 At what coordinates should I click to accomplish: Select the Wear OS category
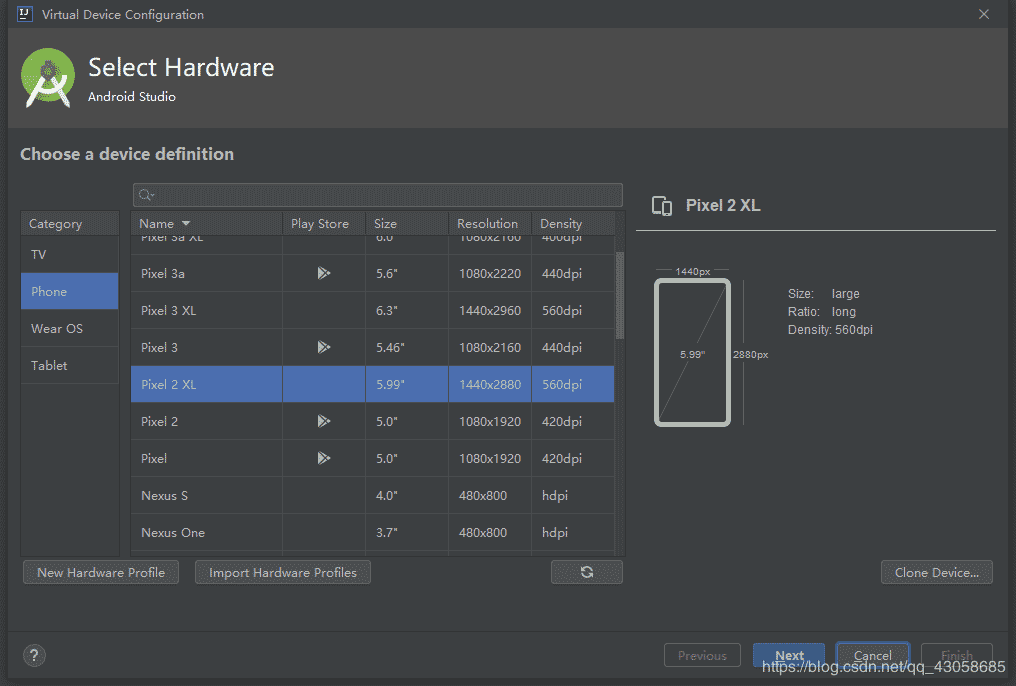(x=57, y=328)
